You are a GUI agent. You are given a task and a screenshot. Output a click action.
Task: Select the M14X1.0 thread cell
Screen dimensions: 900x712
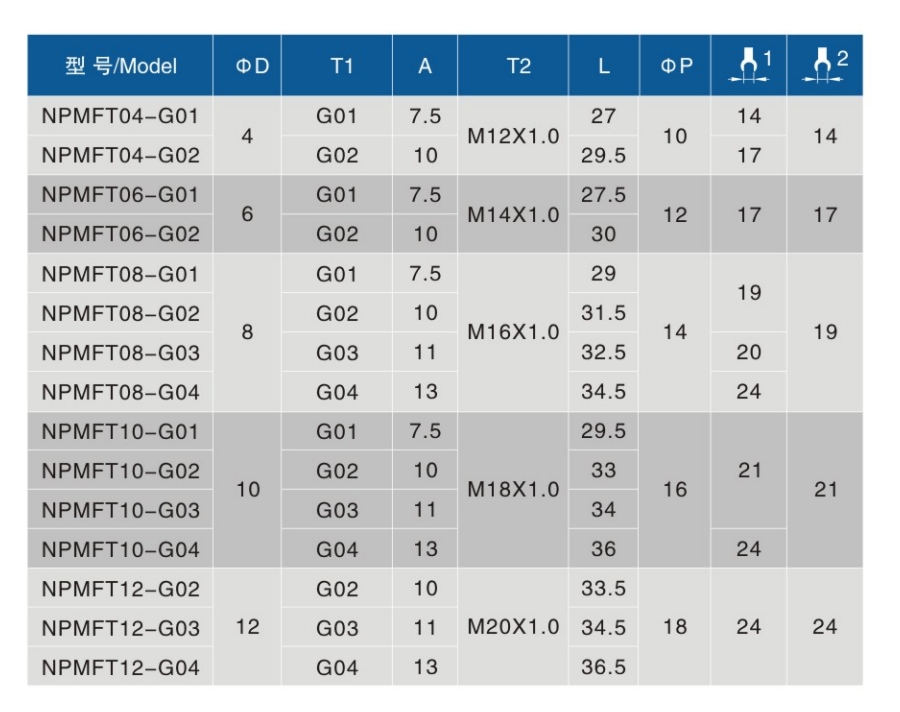[513, 214]
